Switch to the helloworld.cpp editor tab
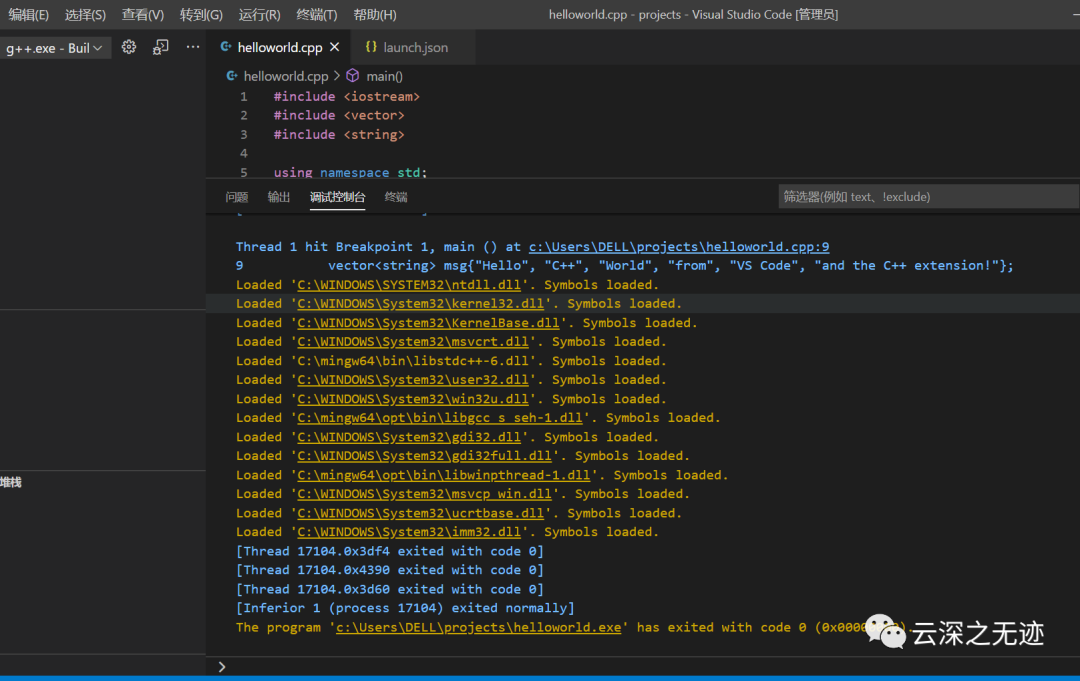The image size is (1080, 681). 280,48
